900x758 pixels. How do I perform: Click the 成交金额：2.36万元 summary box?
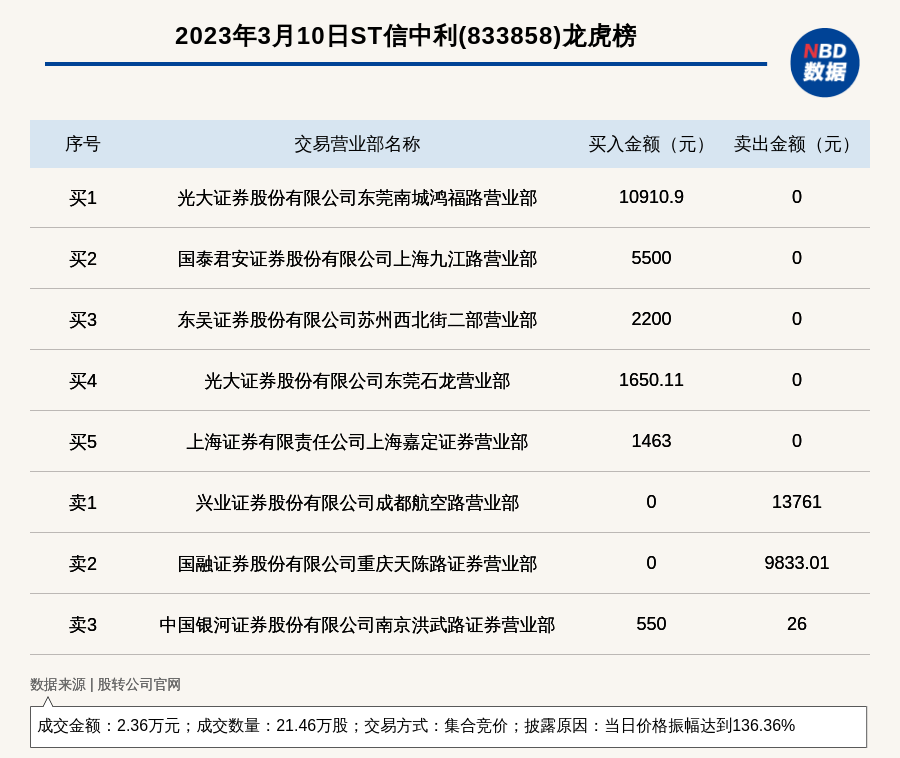tap(448, 727)
